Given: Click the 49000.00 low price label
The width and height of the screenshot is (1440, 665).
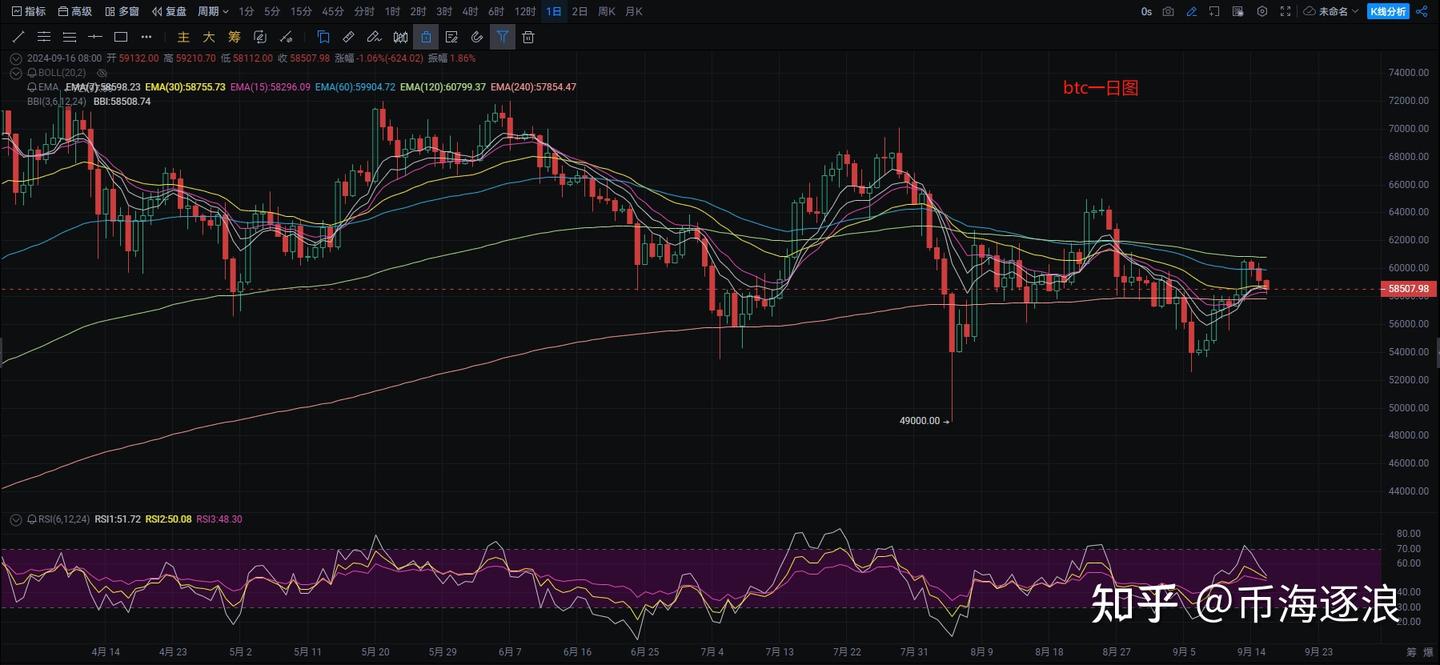Looking at the screenshot, I should (920, 421).
